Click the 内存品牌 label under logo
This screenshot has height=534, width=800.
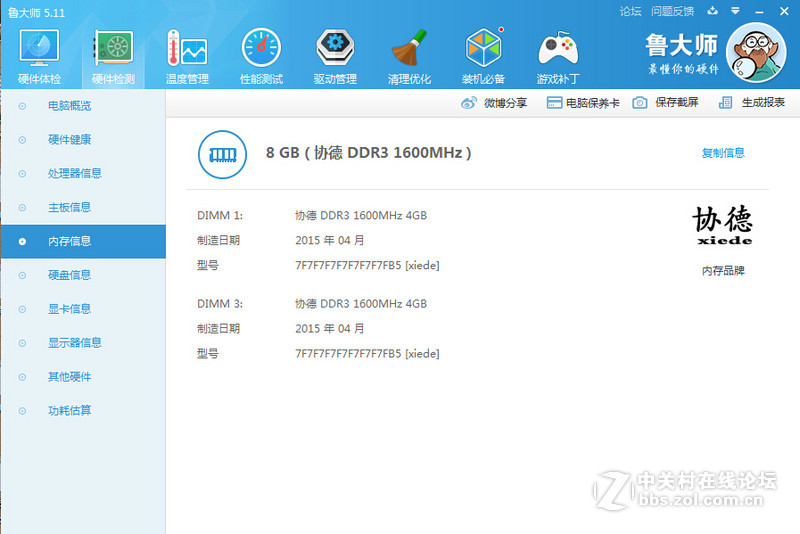723,271
